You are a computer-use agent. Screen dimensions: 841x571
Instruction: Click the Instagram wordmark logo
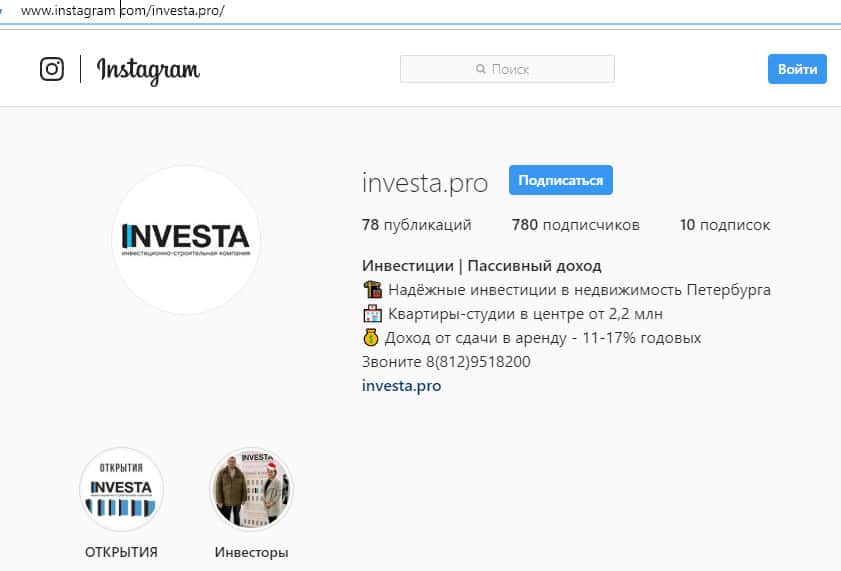click(x=148, y=70)
